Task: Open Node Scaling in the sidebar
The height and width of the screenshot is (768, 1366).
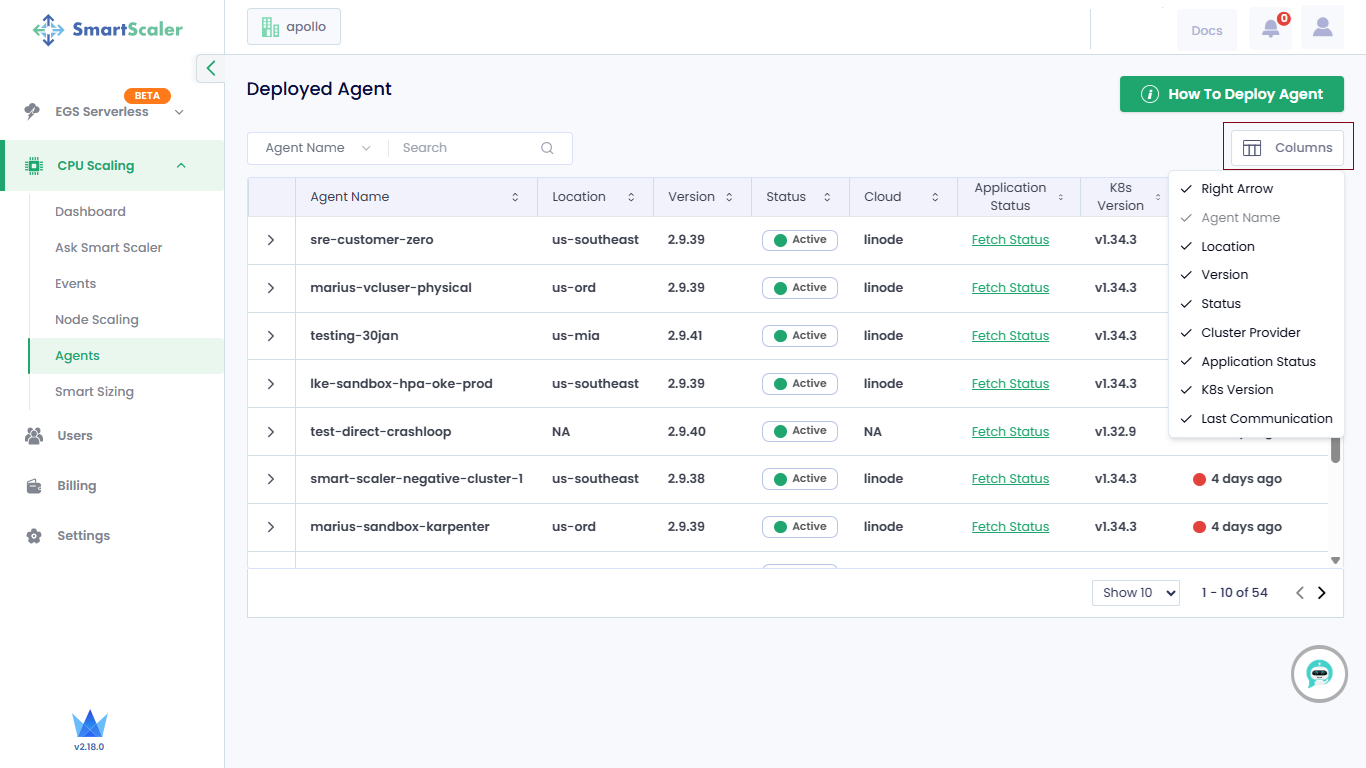Action: tap(97, 320)
